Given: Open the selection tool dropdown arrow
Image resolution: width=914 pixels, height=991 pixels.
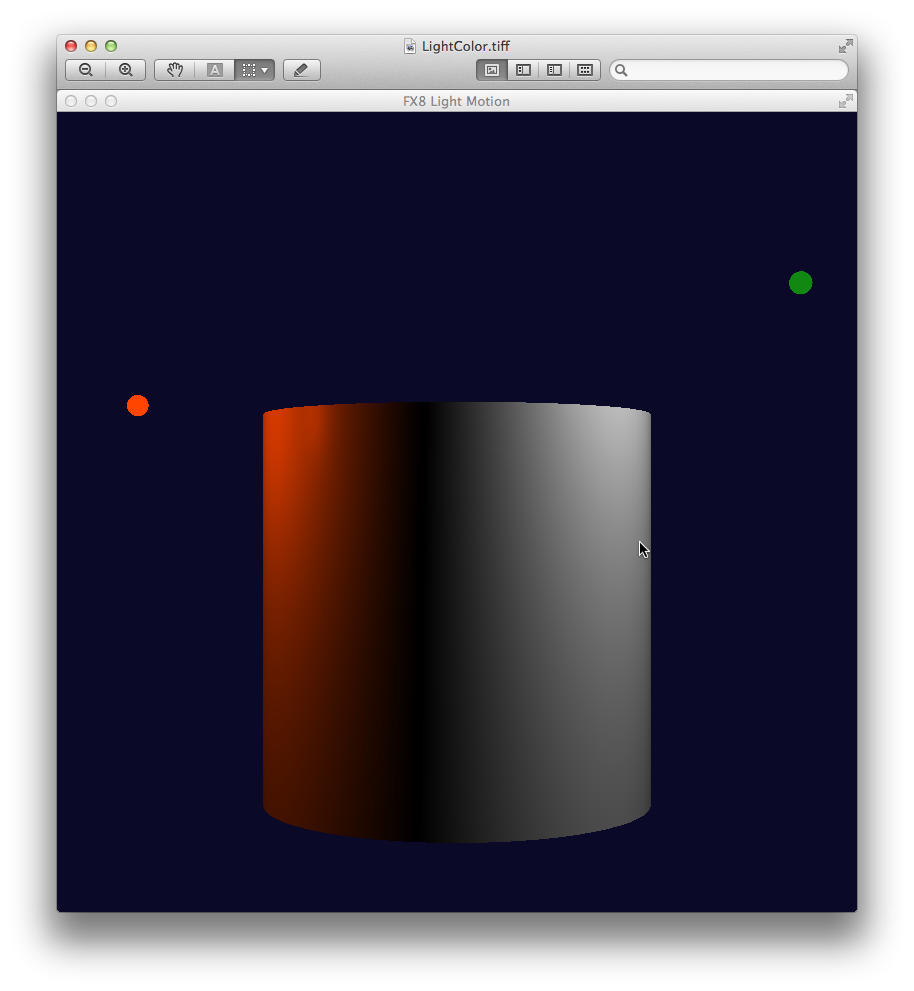Looking at the screenshot, I should (265, 70).
